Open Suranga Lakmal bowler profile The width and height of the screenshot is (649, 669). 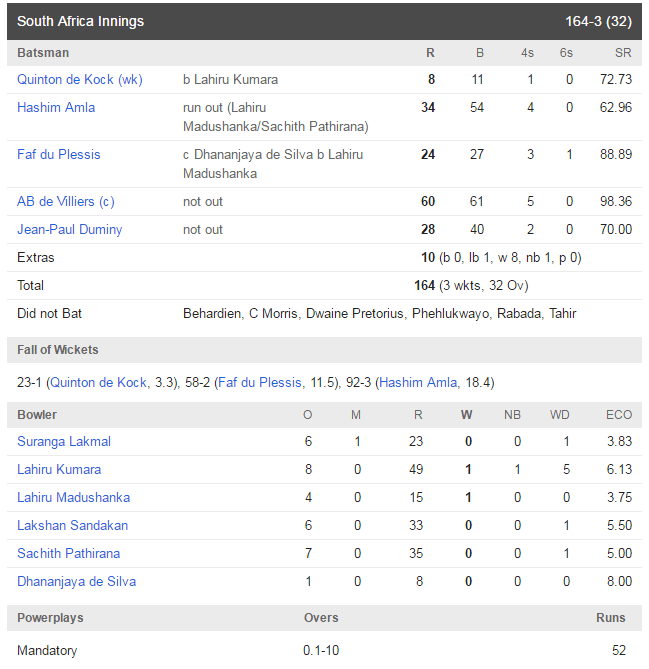pyautogui.click(x=64, y=442)
